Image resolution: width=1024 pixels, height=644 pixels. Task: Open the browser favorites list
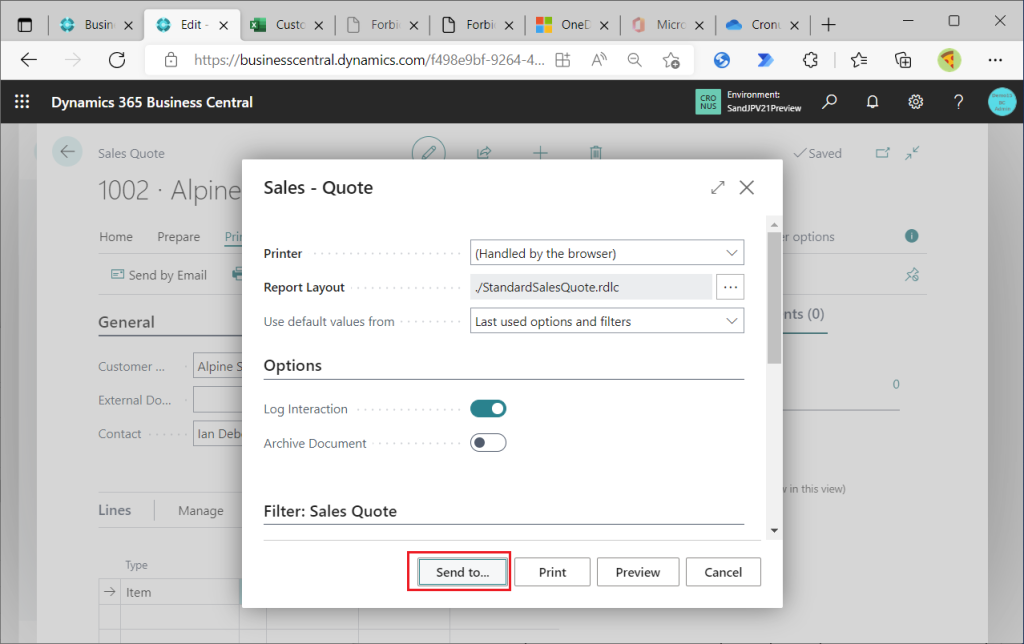[x=859, y=60]
